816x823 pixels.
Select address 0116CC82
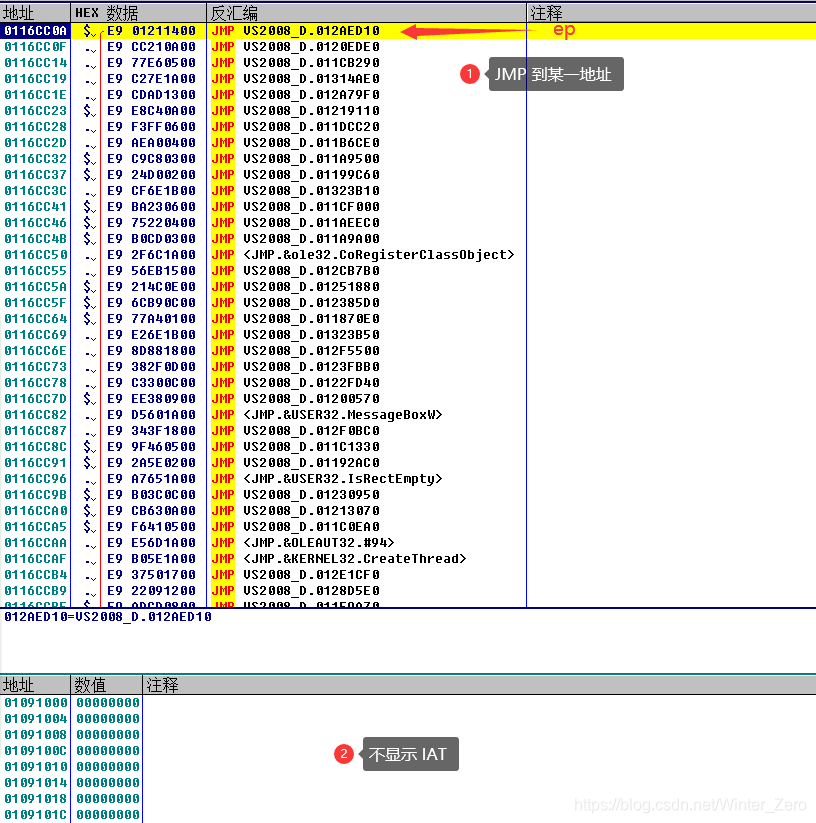coord(36,415)
